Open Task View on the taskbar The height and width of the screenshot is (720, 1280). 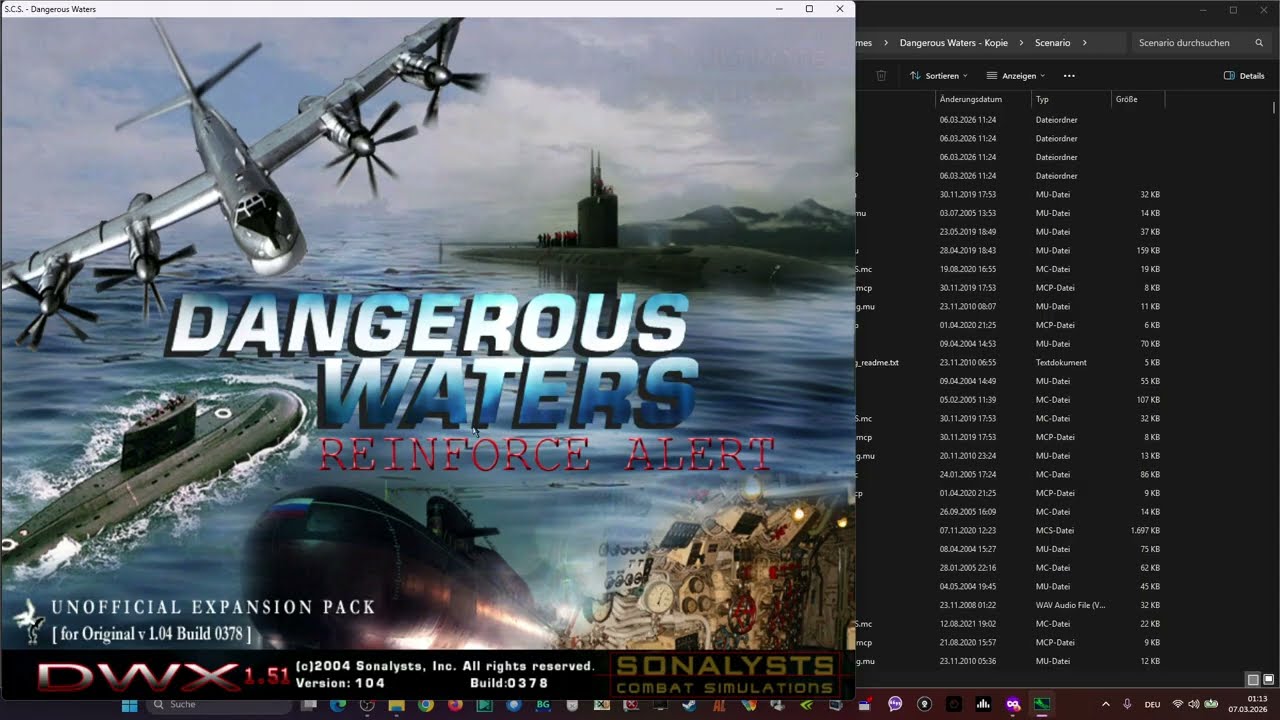[309, 705]
